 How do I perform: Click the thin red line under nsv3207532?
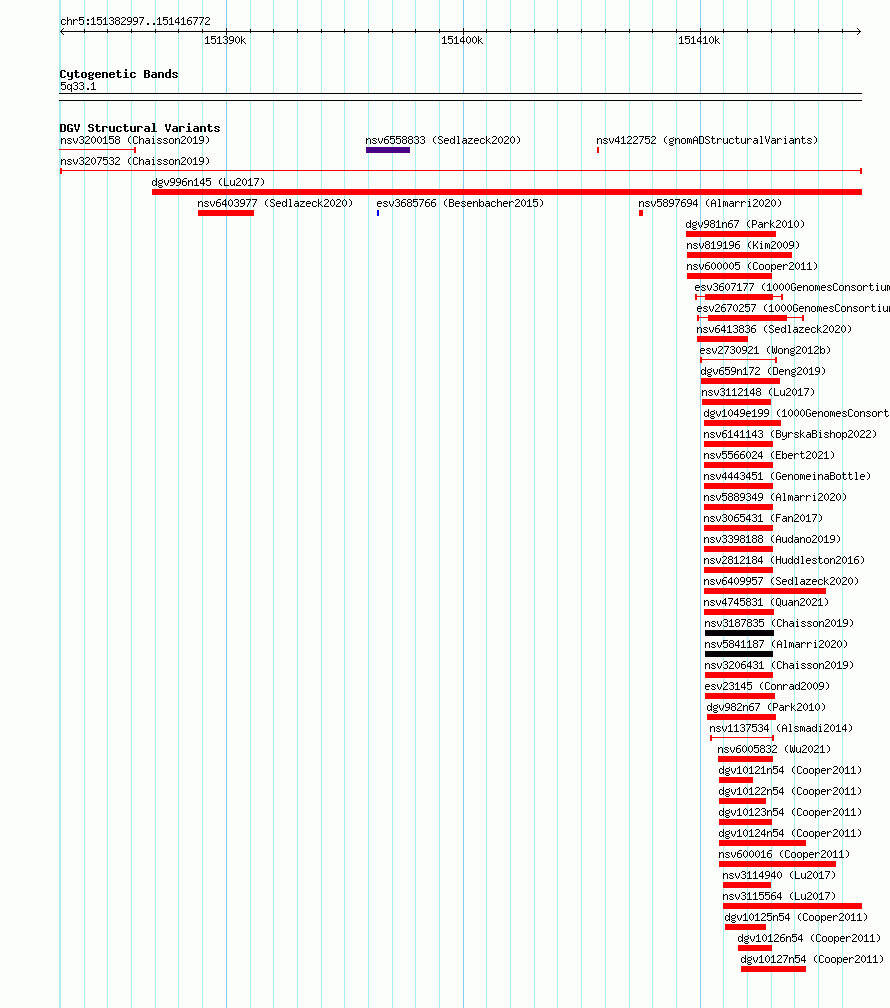(x=460, y=171)
